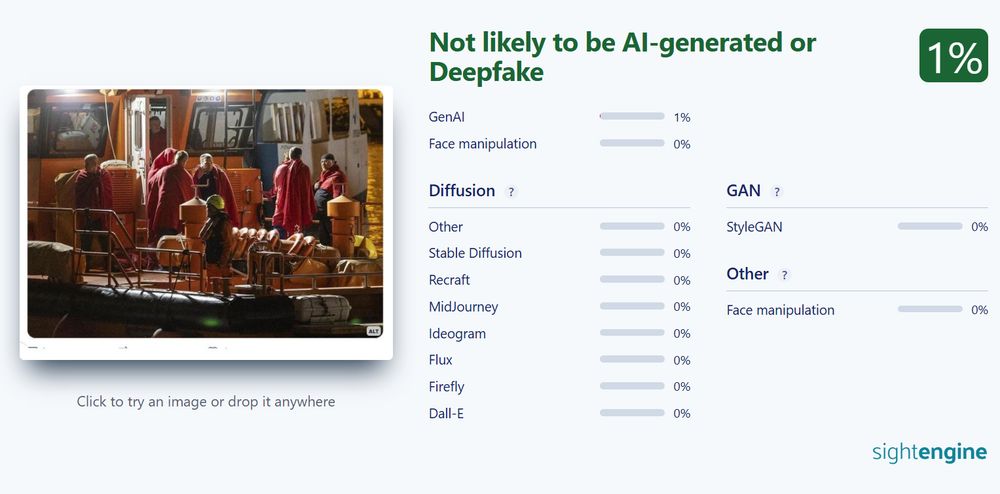The height and width of the screenshot is (494, 1000).
Task: Click the help icon beside Diffusion
Action: coord(511,191)
